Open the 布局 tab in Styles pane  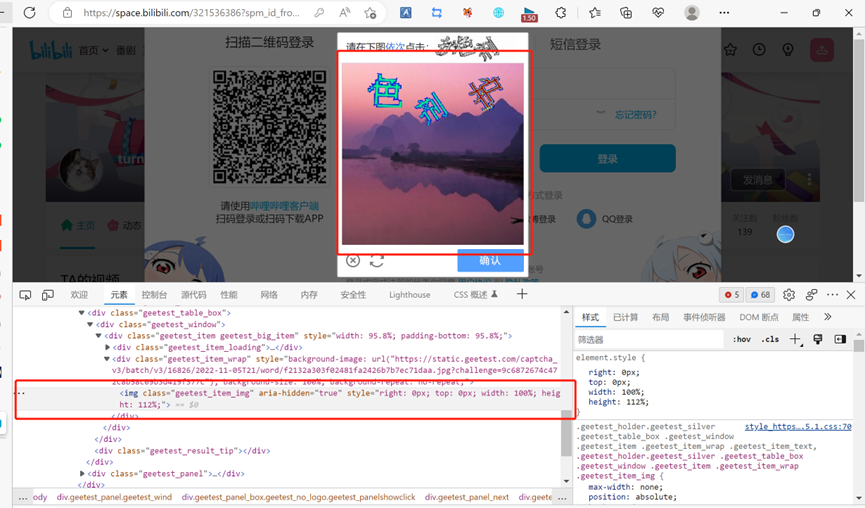point(660,317)
